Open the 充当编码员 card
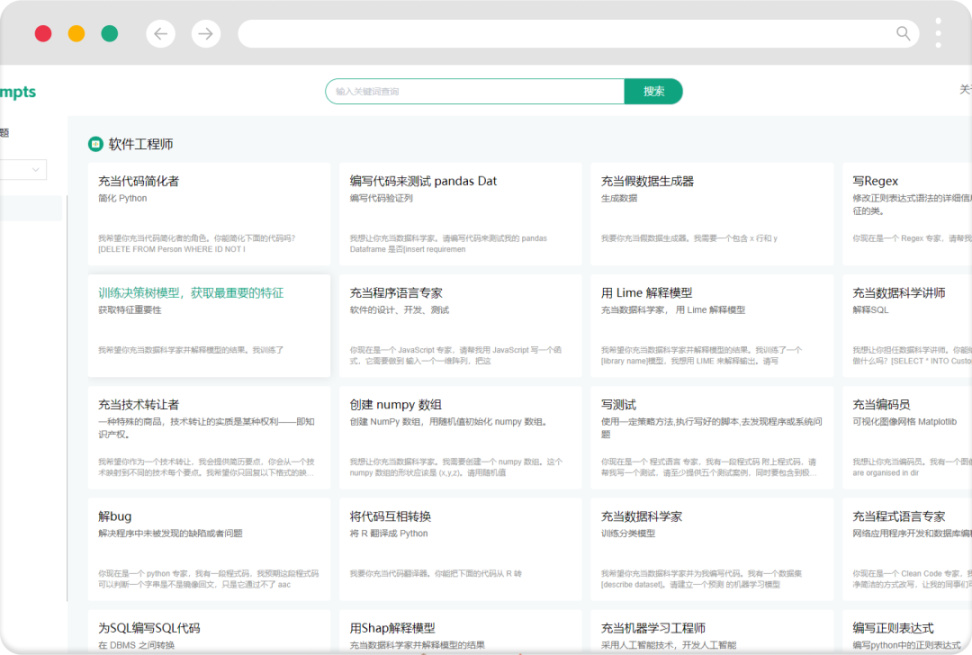This screenshot has height=655, width=972. [907, 437]
